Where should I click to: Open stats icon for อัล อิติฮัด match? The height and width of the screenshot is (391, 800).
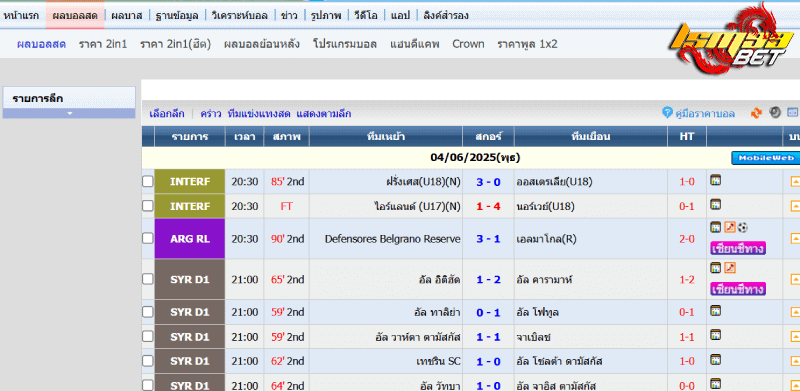click(x=715, y=267)
